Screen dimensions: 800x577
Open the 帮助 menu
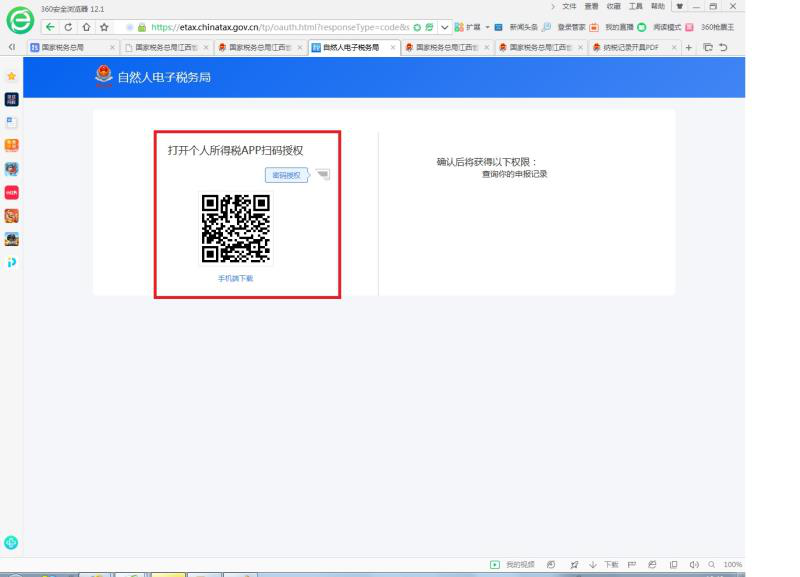click(658, 6)
